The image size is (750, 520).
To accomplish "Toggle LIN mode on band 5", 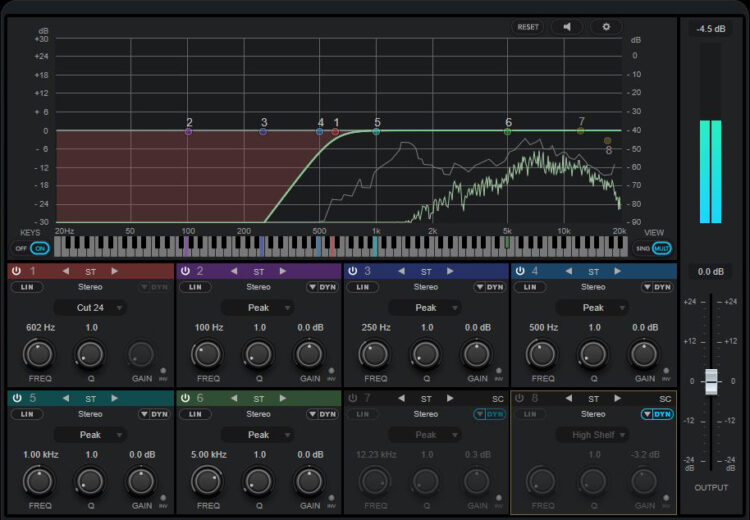I will (x=27, y=414).
